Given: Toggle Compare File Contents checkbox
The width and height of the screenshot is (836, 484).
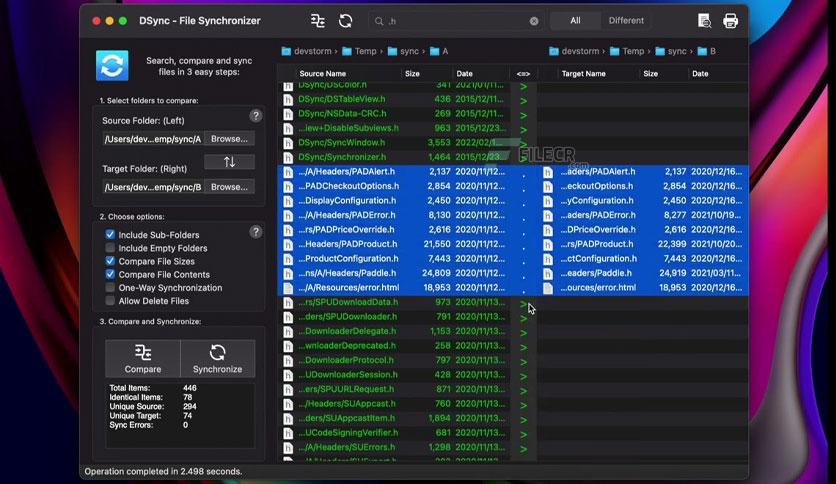Looking at the screenshot, I should (x=110, y=275).
